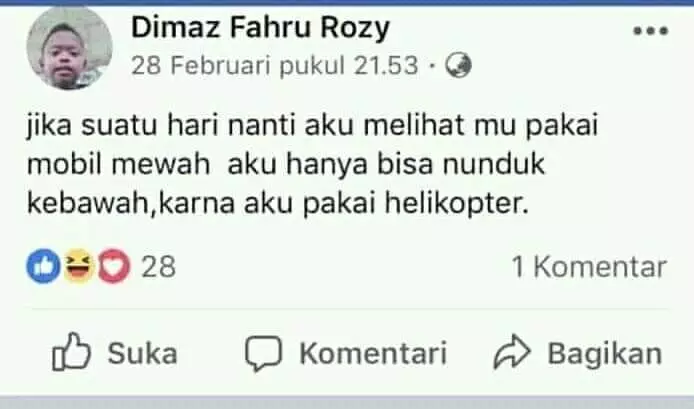The width and height of the screenshot is (694, 409).
Task: Click the globe public privacy icon
Action: [458, 65]
